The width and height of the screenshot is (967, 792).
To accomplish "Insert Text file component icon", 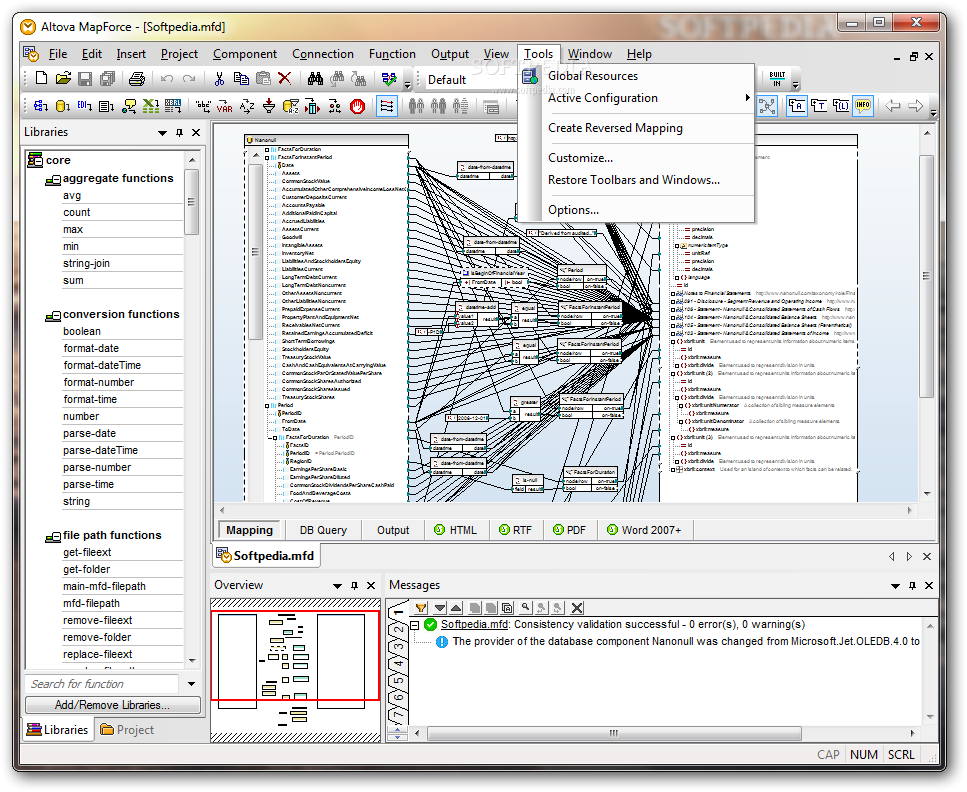I will [x=106, y=106].
